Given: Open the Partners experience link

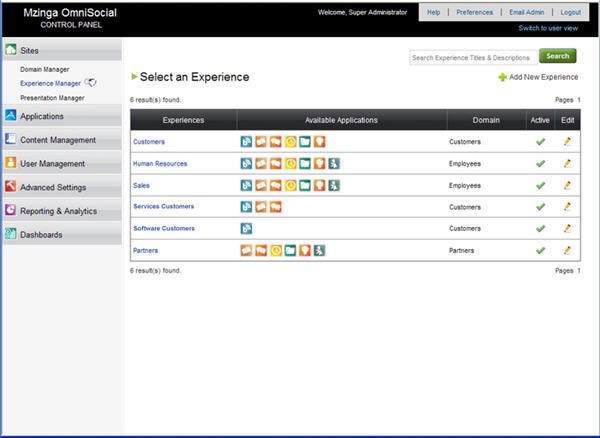Looking at the screenshot, I should 145,251.
